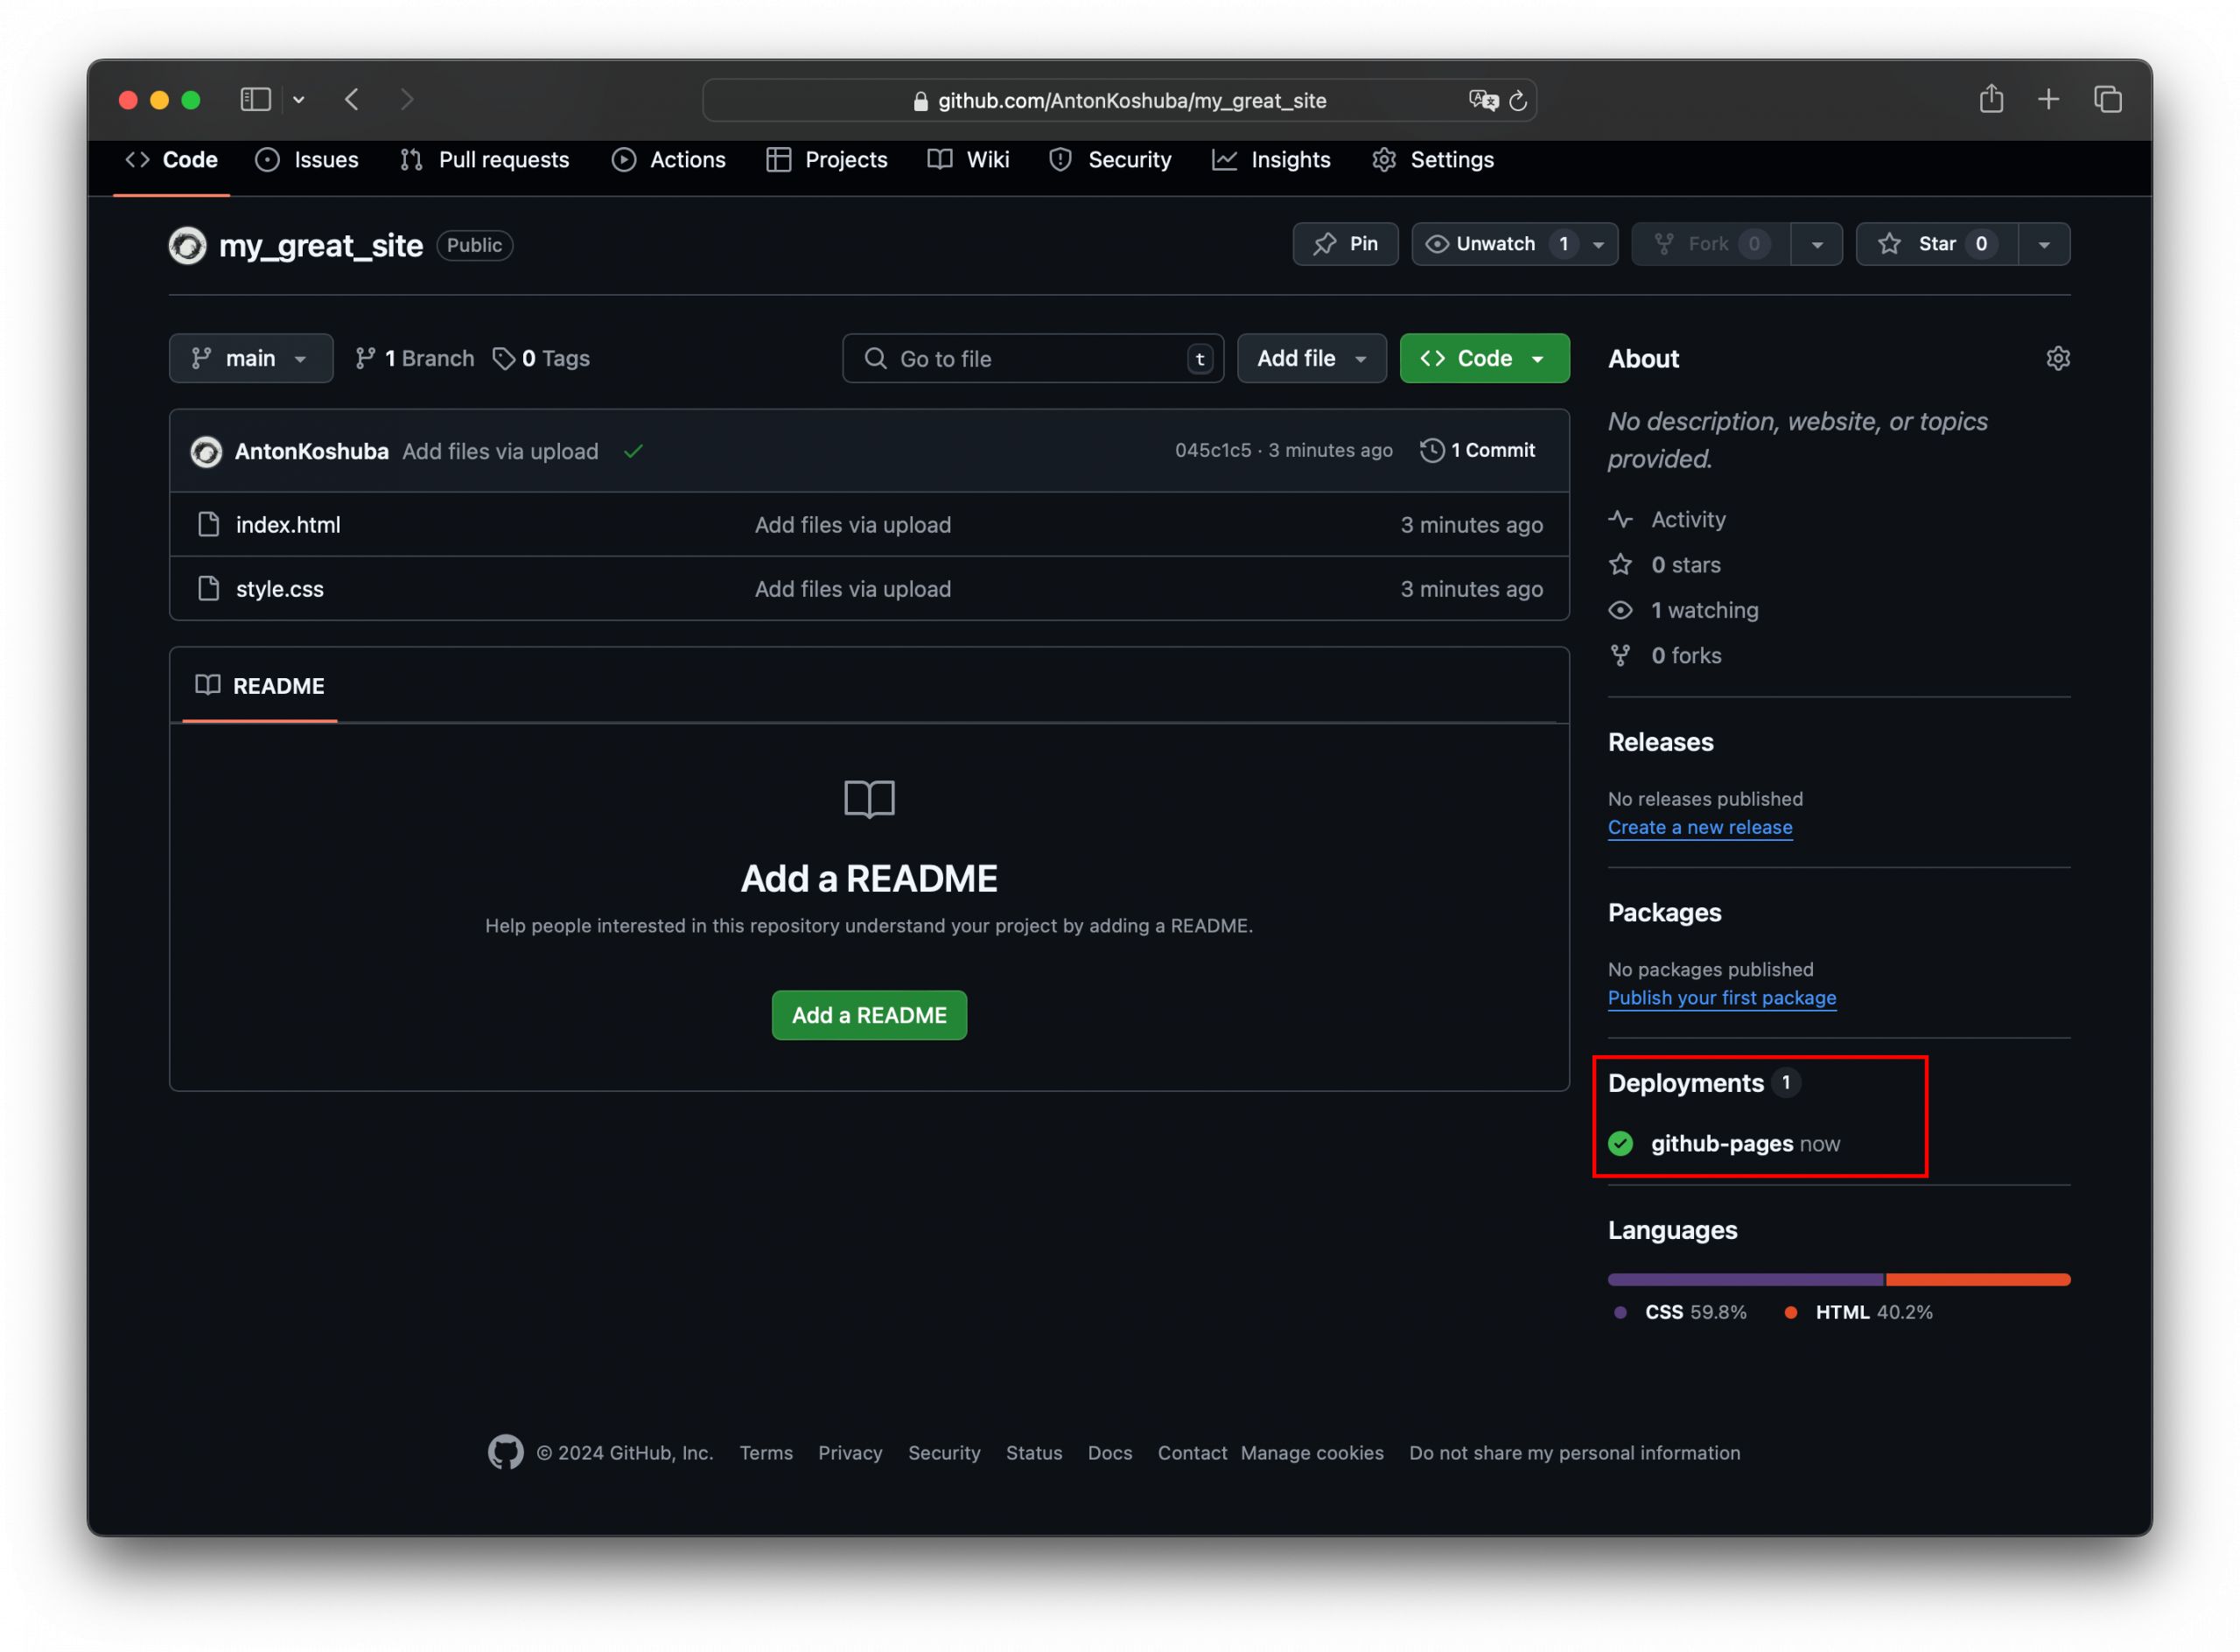Click the commit hash 045c1c5
The width and height of the screenshot is (2240, 1652).
[x=1212, y=451]
